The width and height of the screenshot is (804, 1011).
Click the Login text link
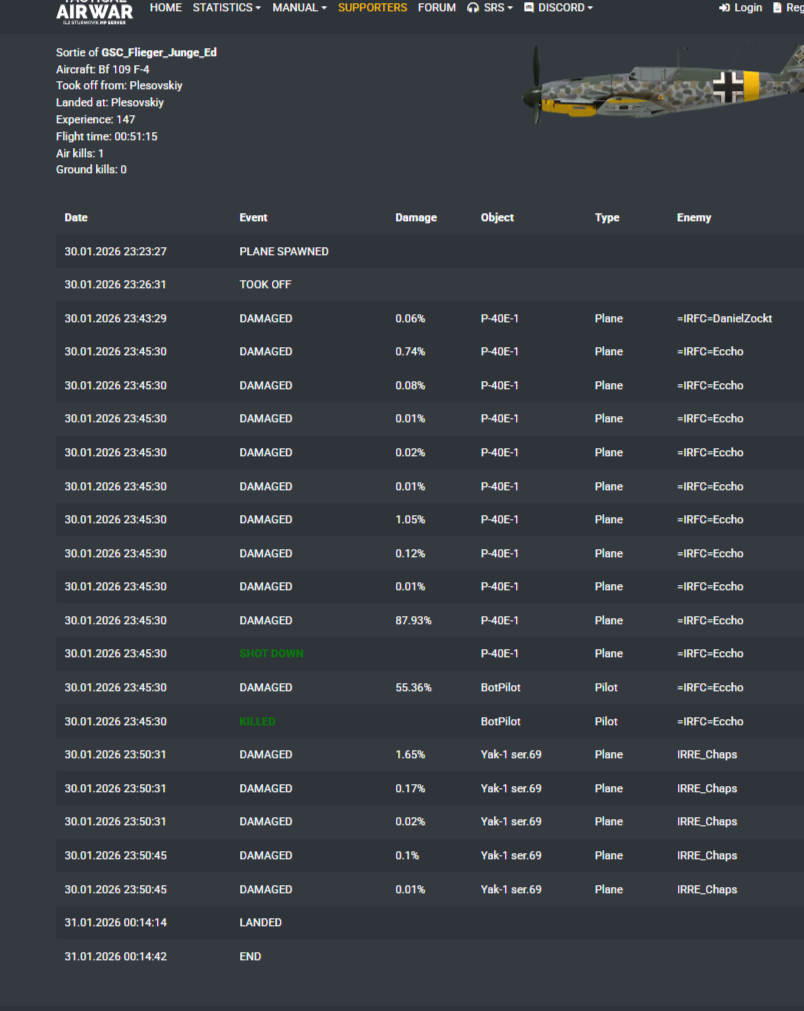(x=748, y=8)
